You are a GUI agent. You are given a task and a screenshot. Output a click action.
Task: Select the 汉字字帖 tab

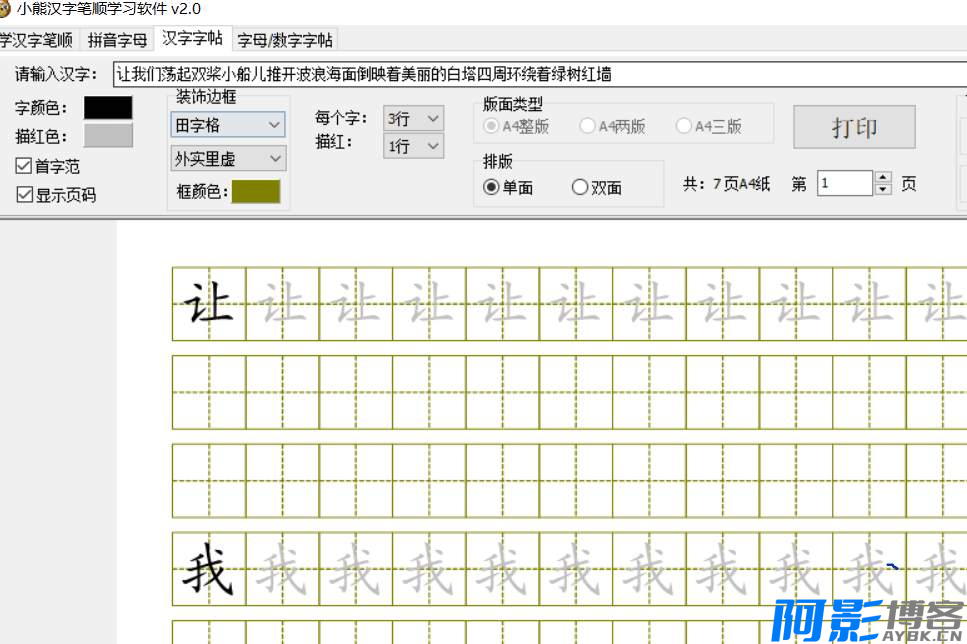pyautogui.click(x=192, y=38)
